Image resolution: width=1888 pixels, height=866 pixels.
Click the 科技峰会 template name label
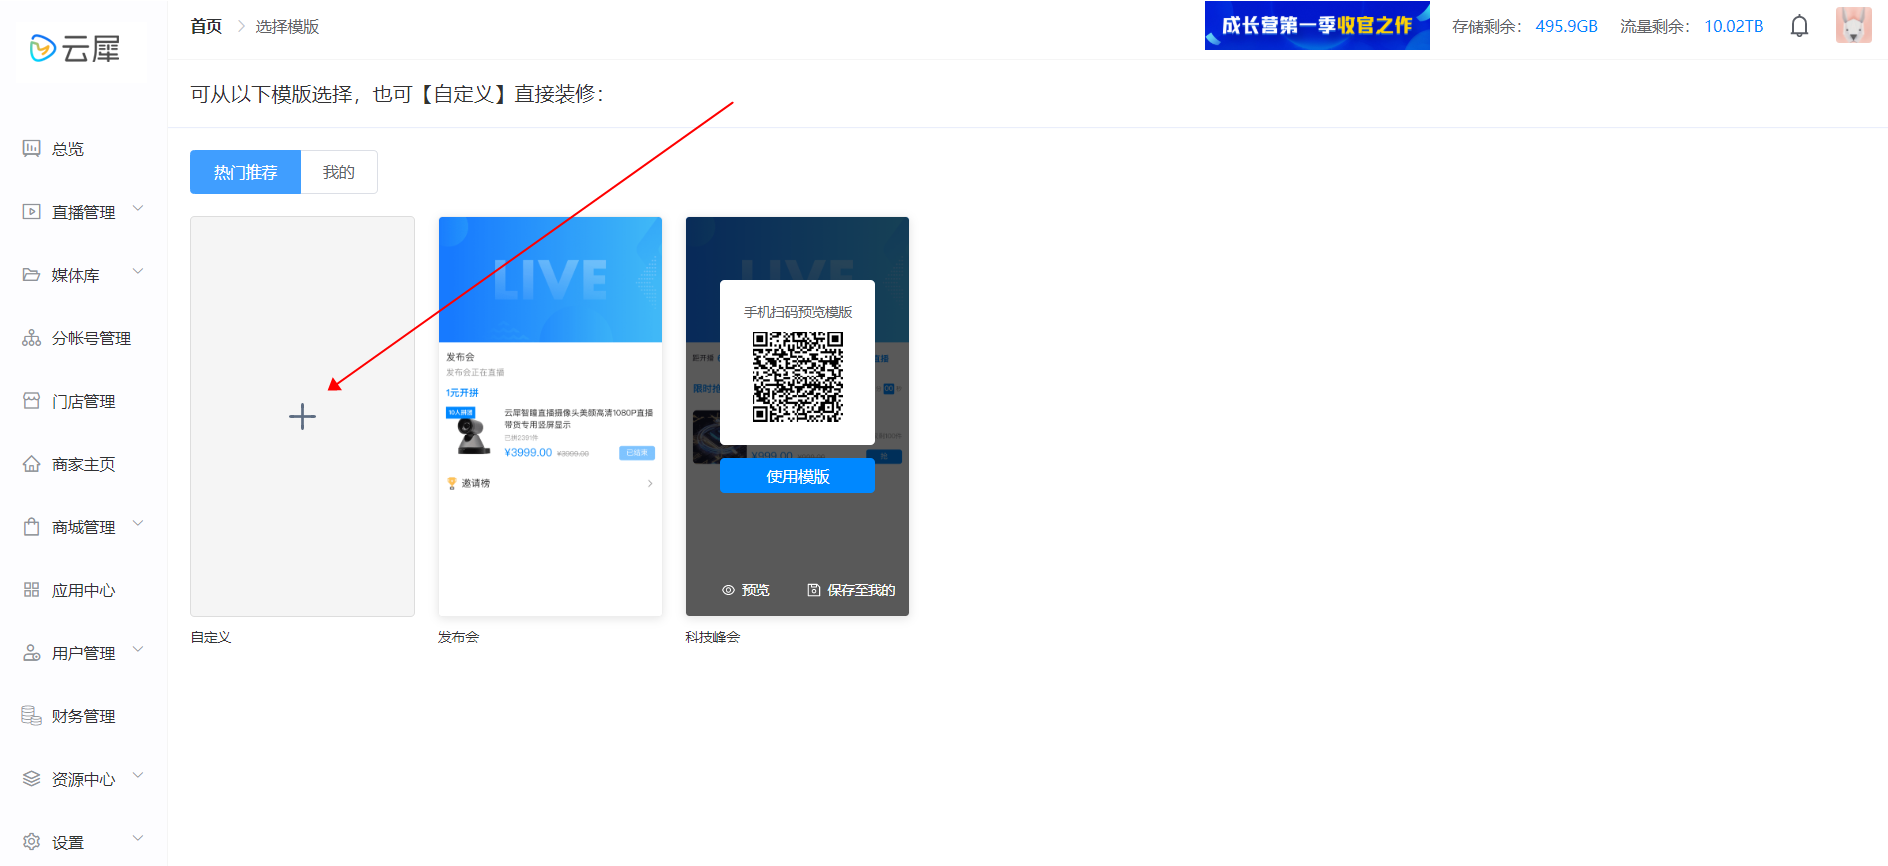coord(713,637)
